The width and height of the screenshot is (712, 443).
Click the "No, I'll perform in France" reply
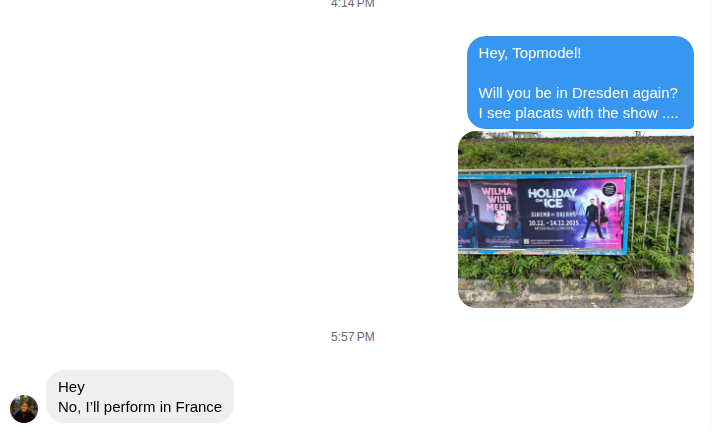[140, 407]
